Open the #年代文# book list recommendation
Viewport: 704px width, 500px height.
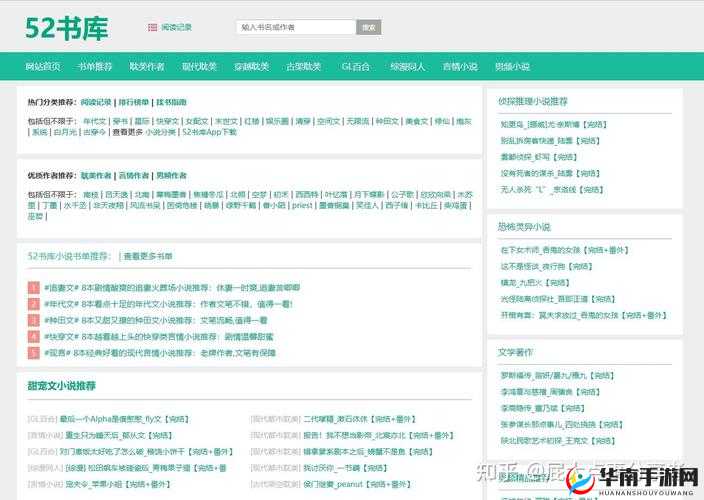pyautogui.click(x=168, y=304)
